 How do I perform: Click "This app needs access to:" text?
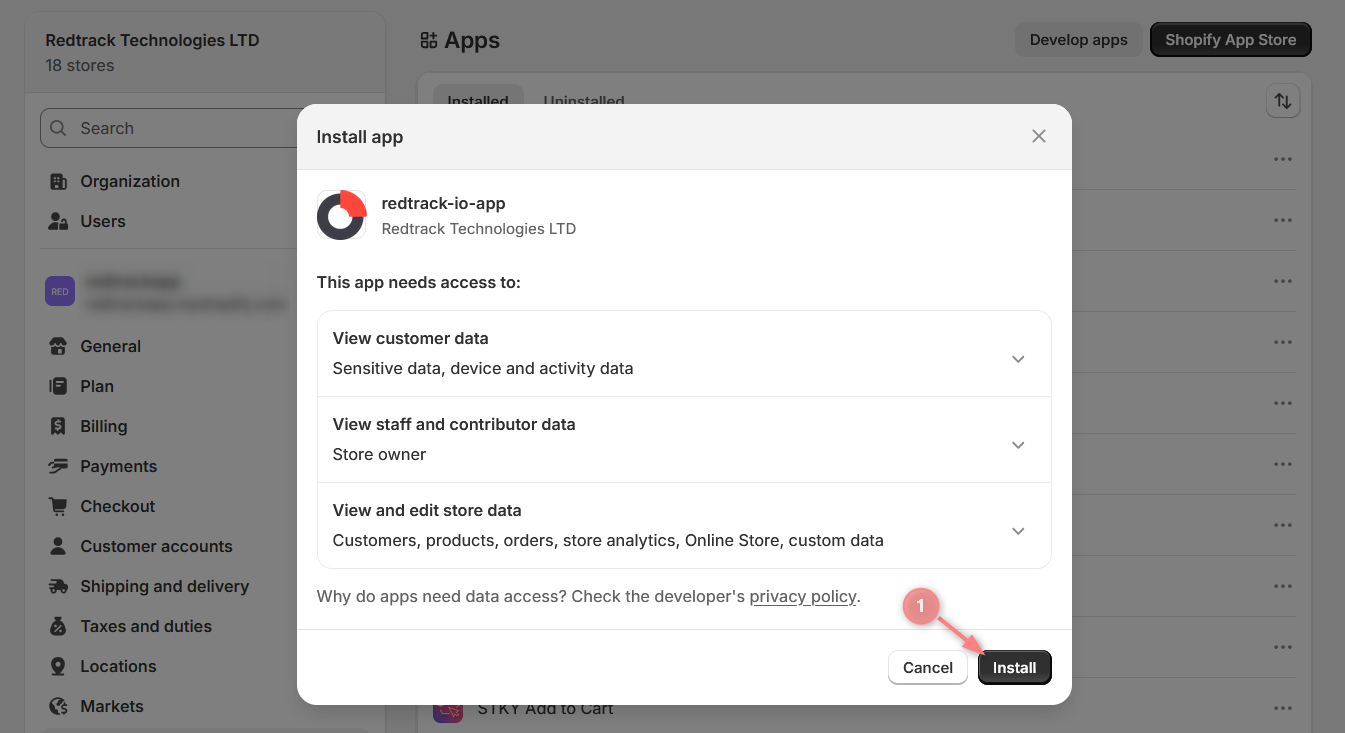(x=419, y=283)
